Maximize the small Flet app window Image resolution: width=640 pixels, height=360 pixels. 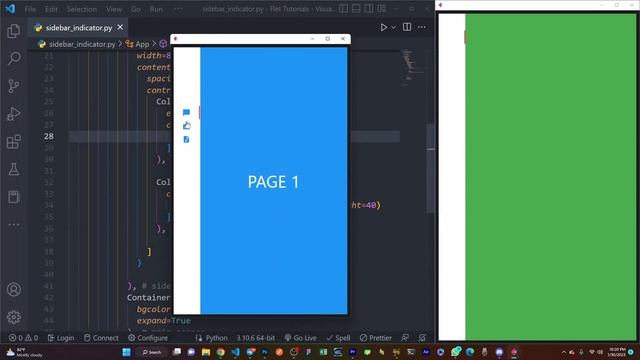(327, 38)
